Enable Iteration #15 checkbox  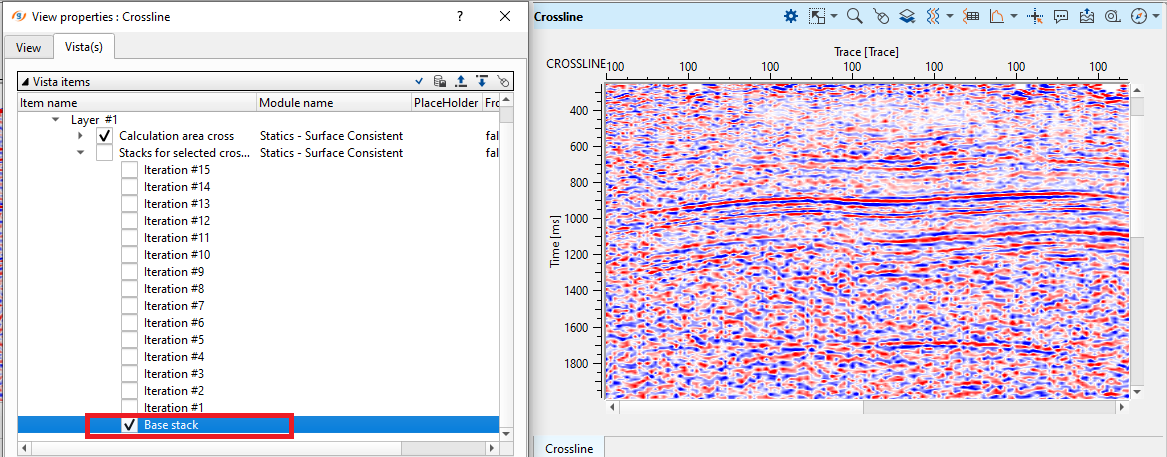click(130, 170)
